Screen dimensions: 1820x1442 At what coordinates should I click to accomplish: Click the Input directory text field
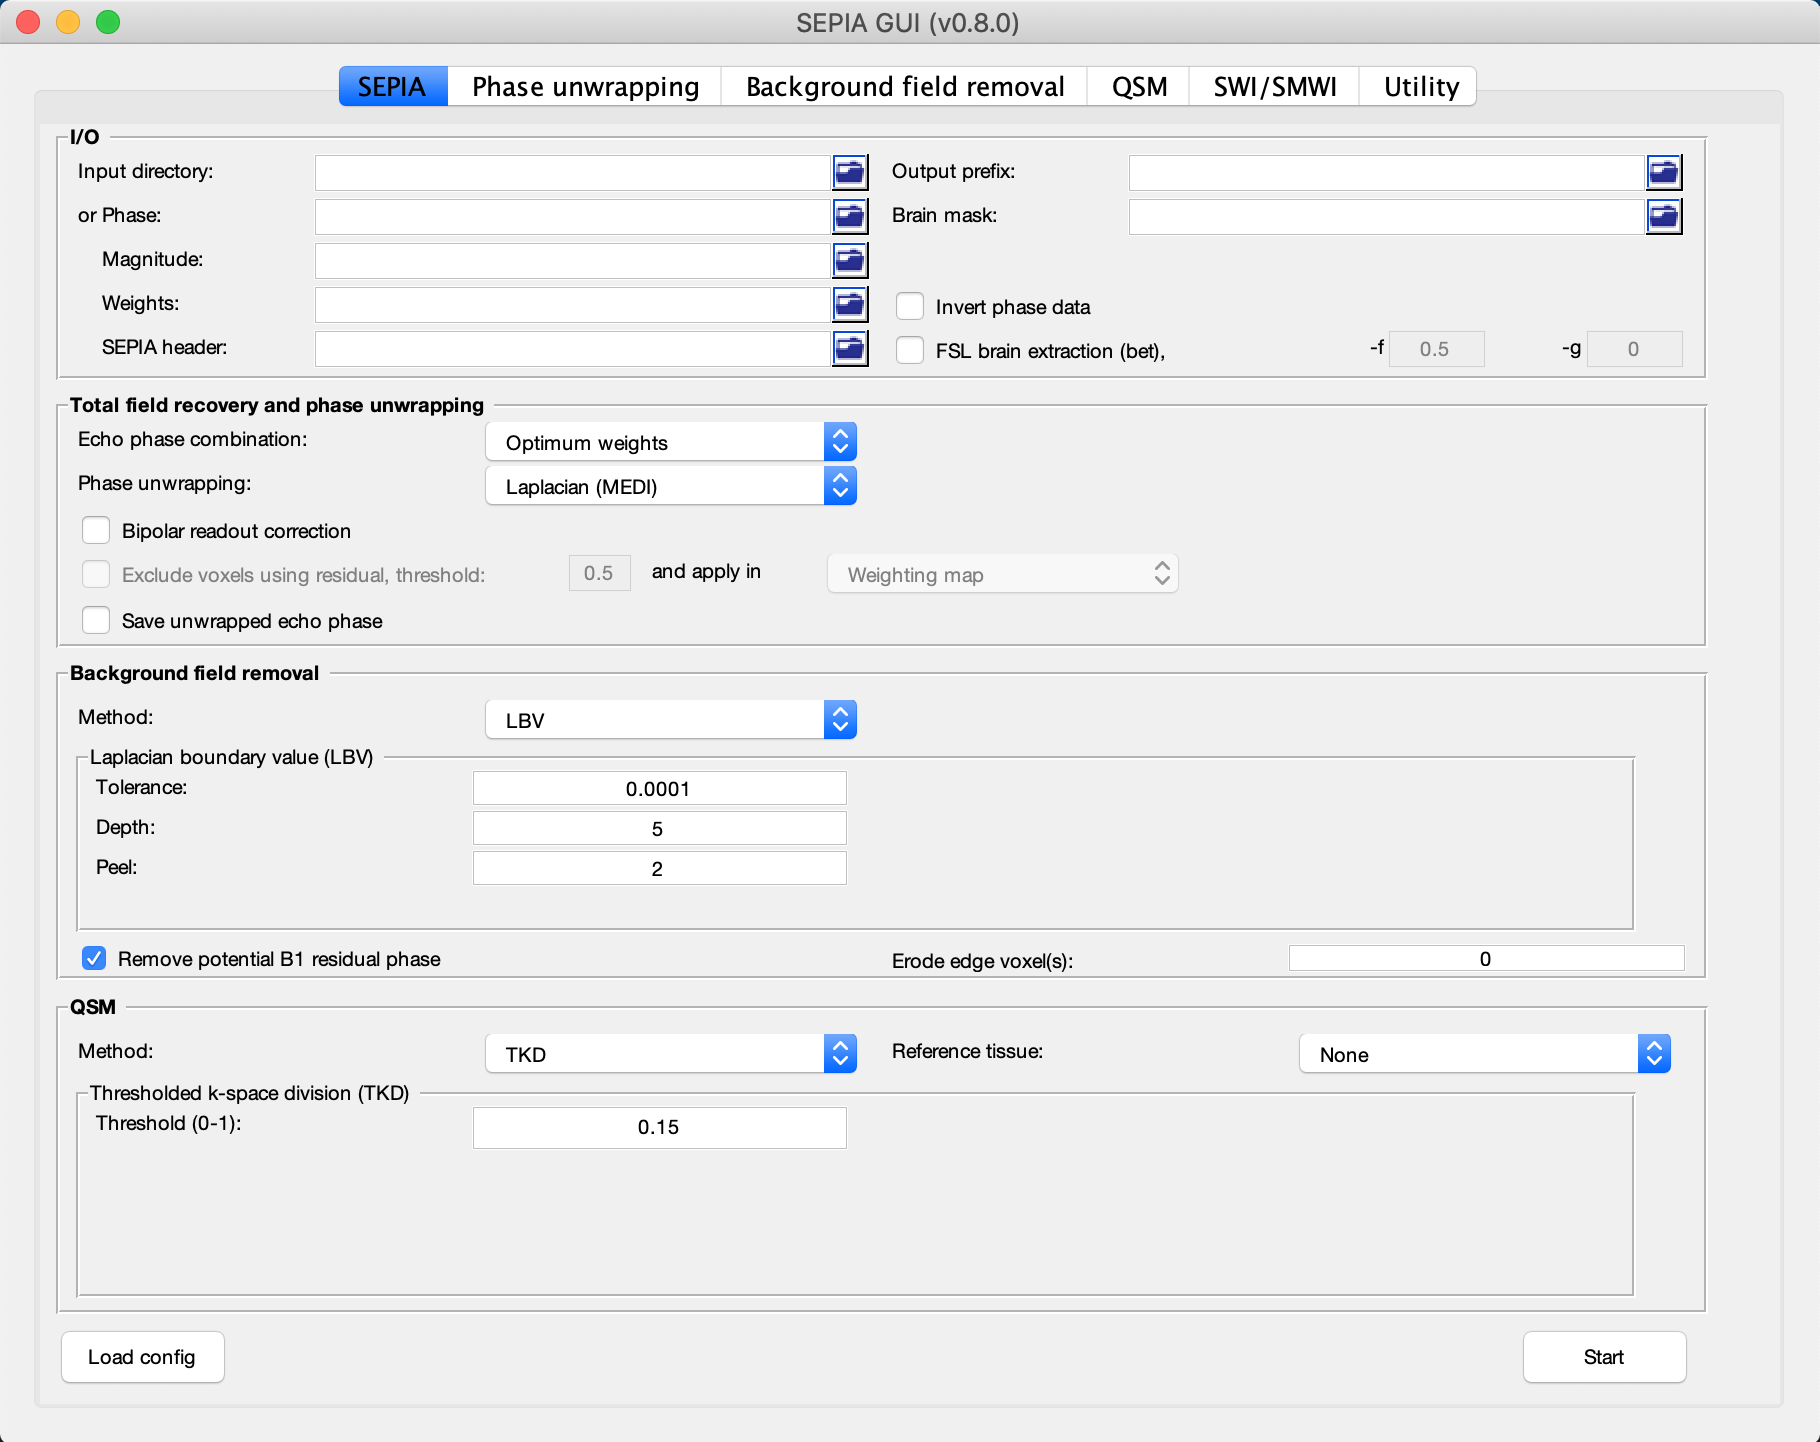point(573,172)
